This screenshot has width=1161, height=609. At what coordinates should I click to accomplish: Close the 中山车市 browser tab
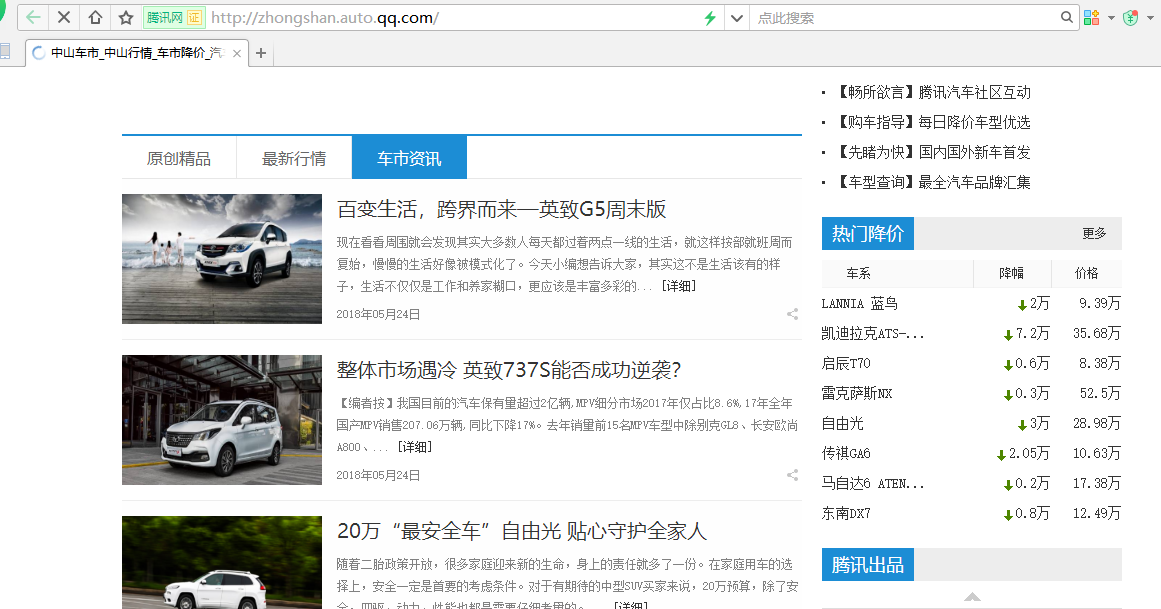(237, 53)
